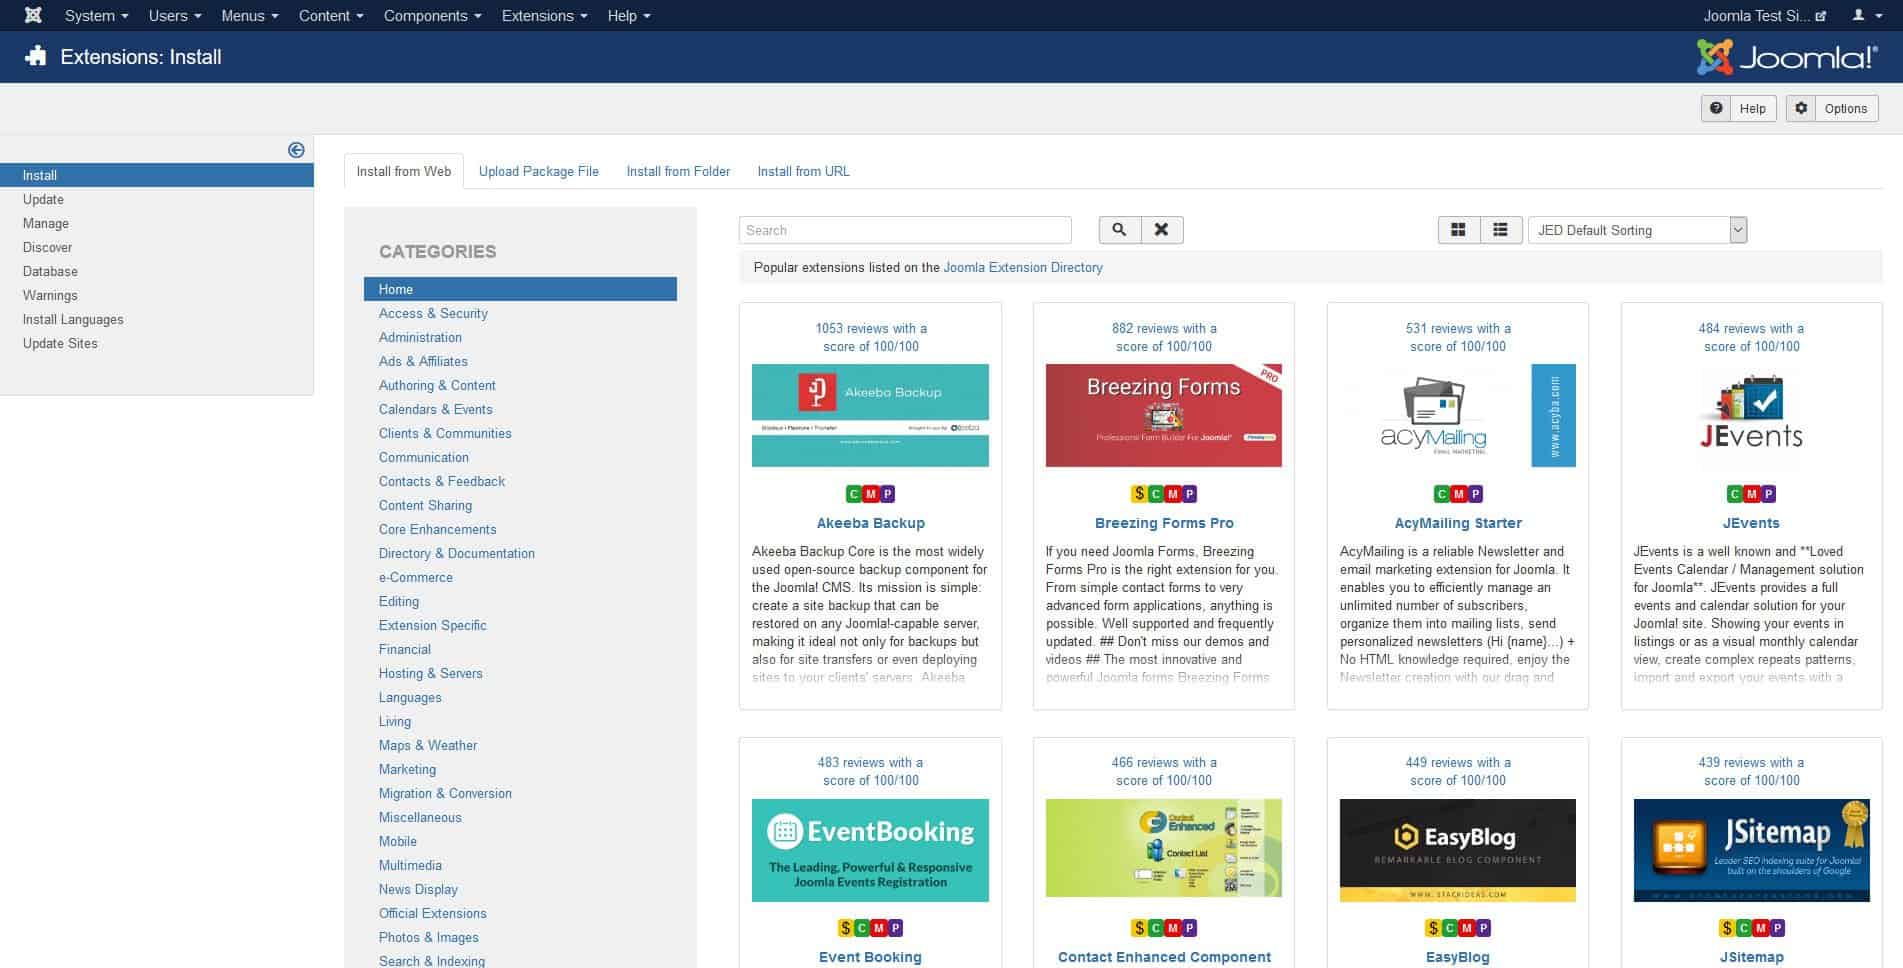The width and height of the screenshot is (1903, 968).
Task: Clear search with the X button
Action: click(x=1162, y=230)
